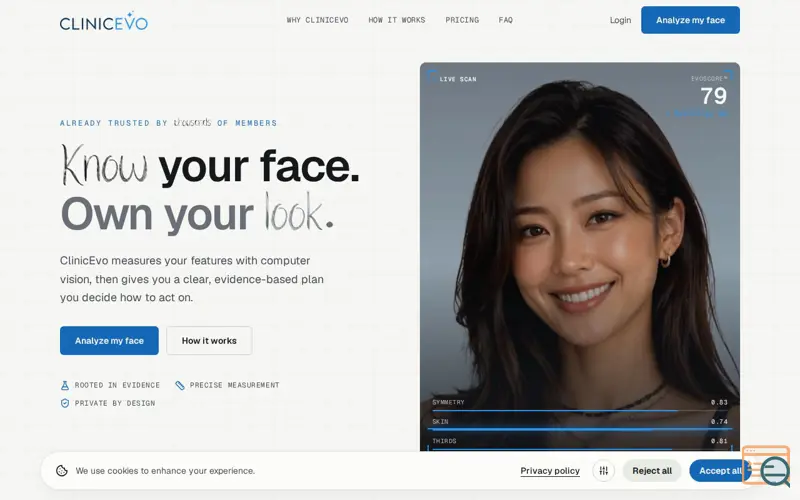800x500 pixels.
Task: Open cookie preferences sliders icon
Action: (604, 470)
